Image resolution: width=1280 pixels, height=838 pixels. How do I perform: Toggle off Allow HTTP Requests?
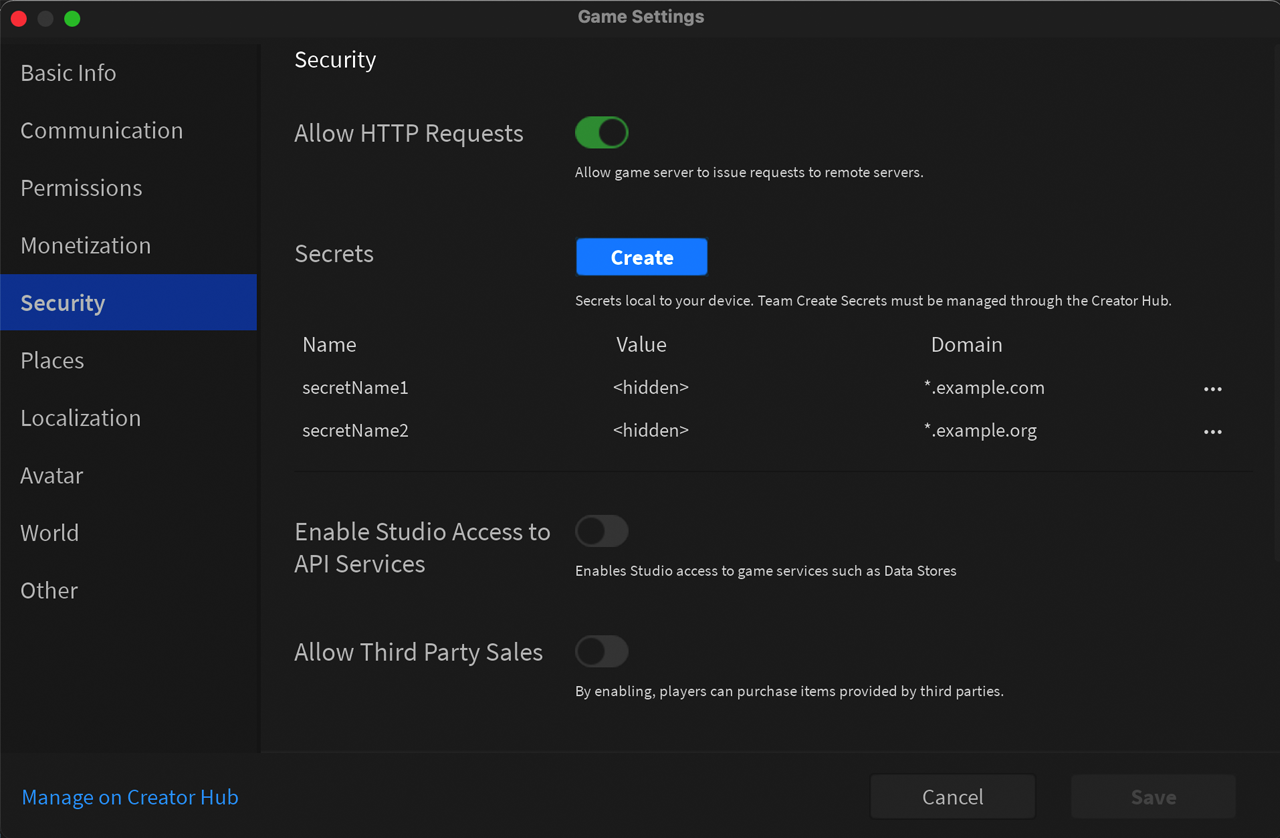pos(601,132)
